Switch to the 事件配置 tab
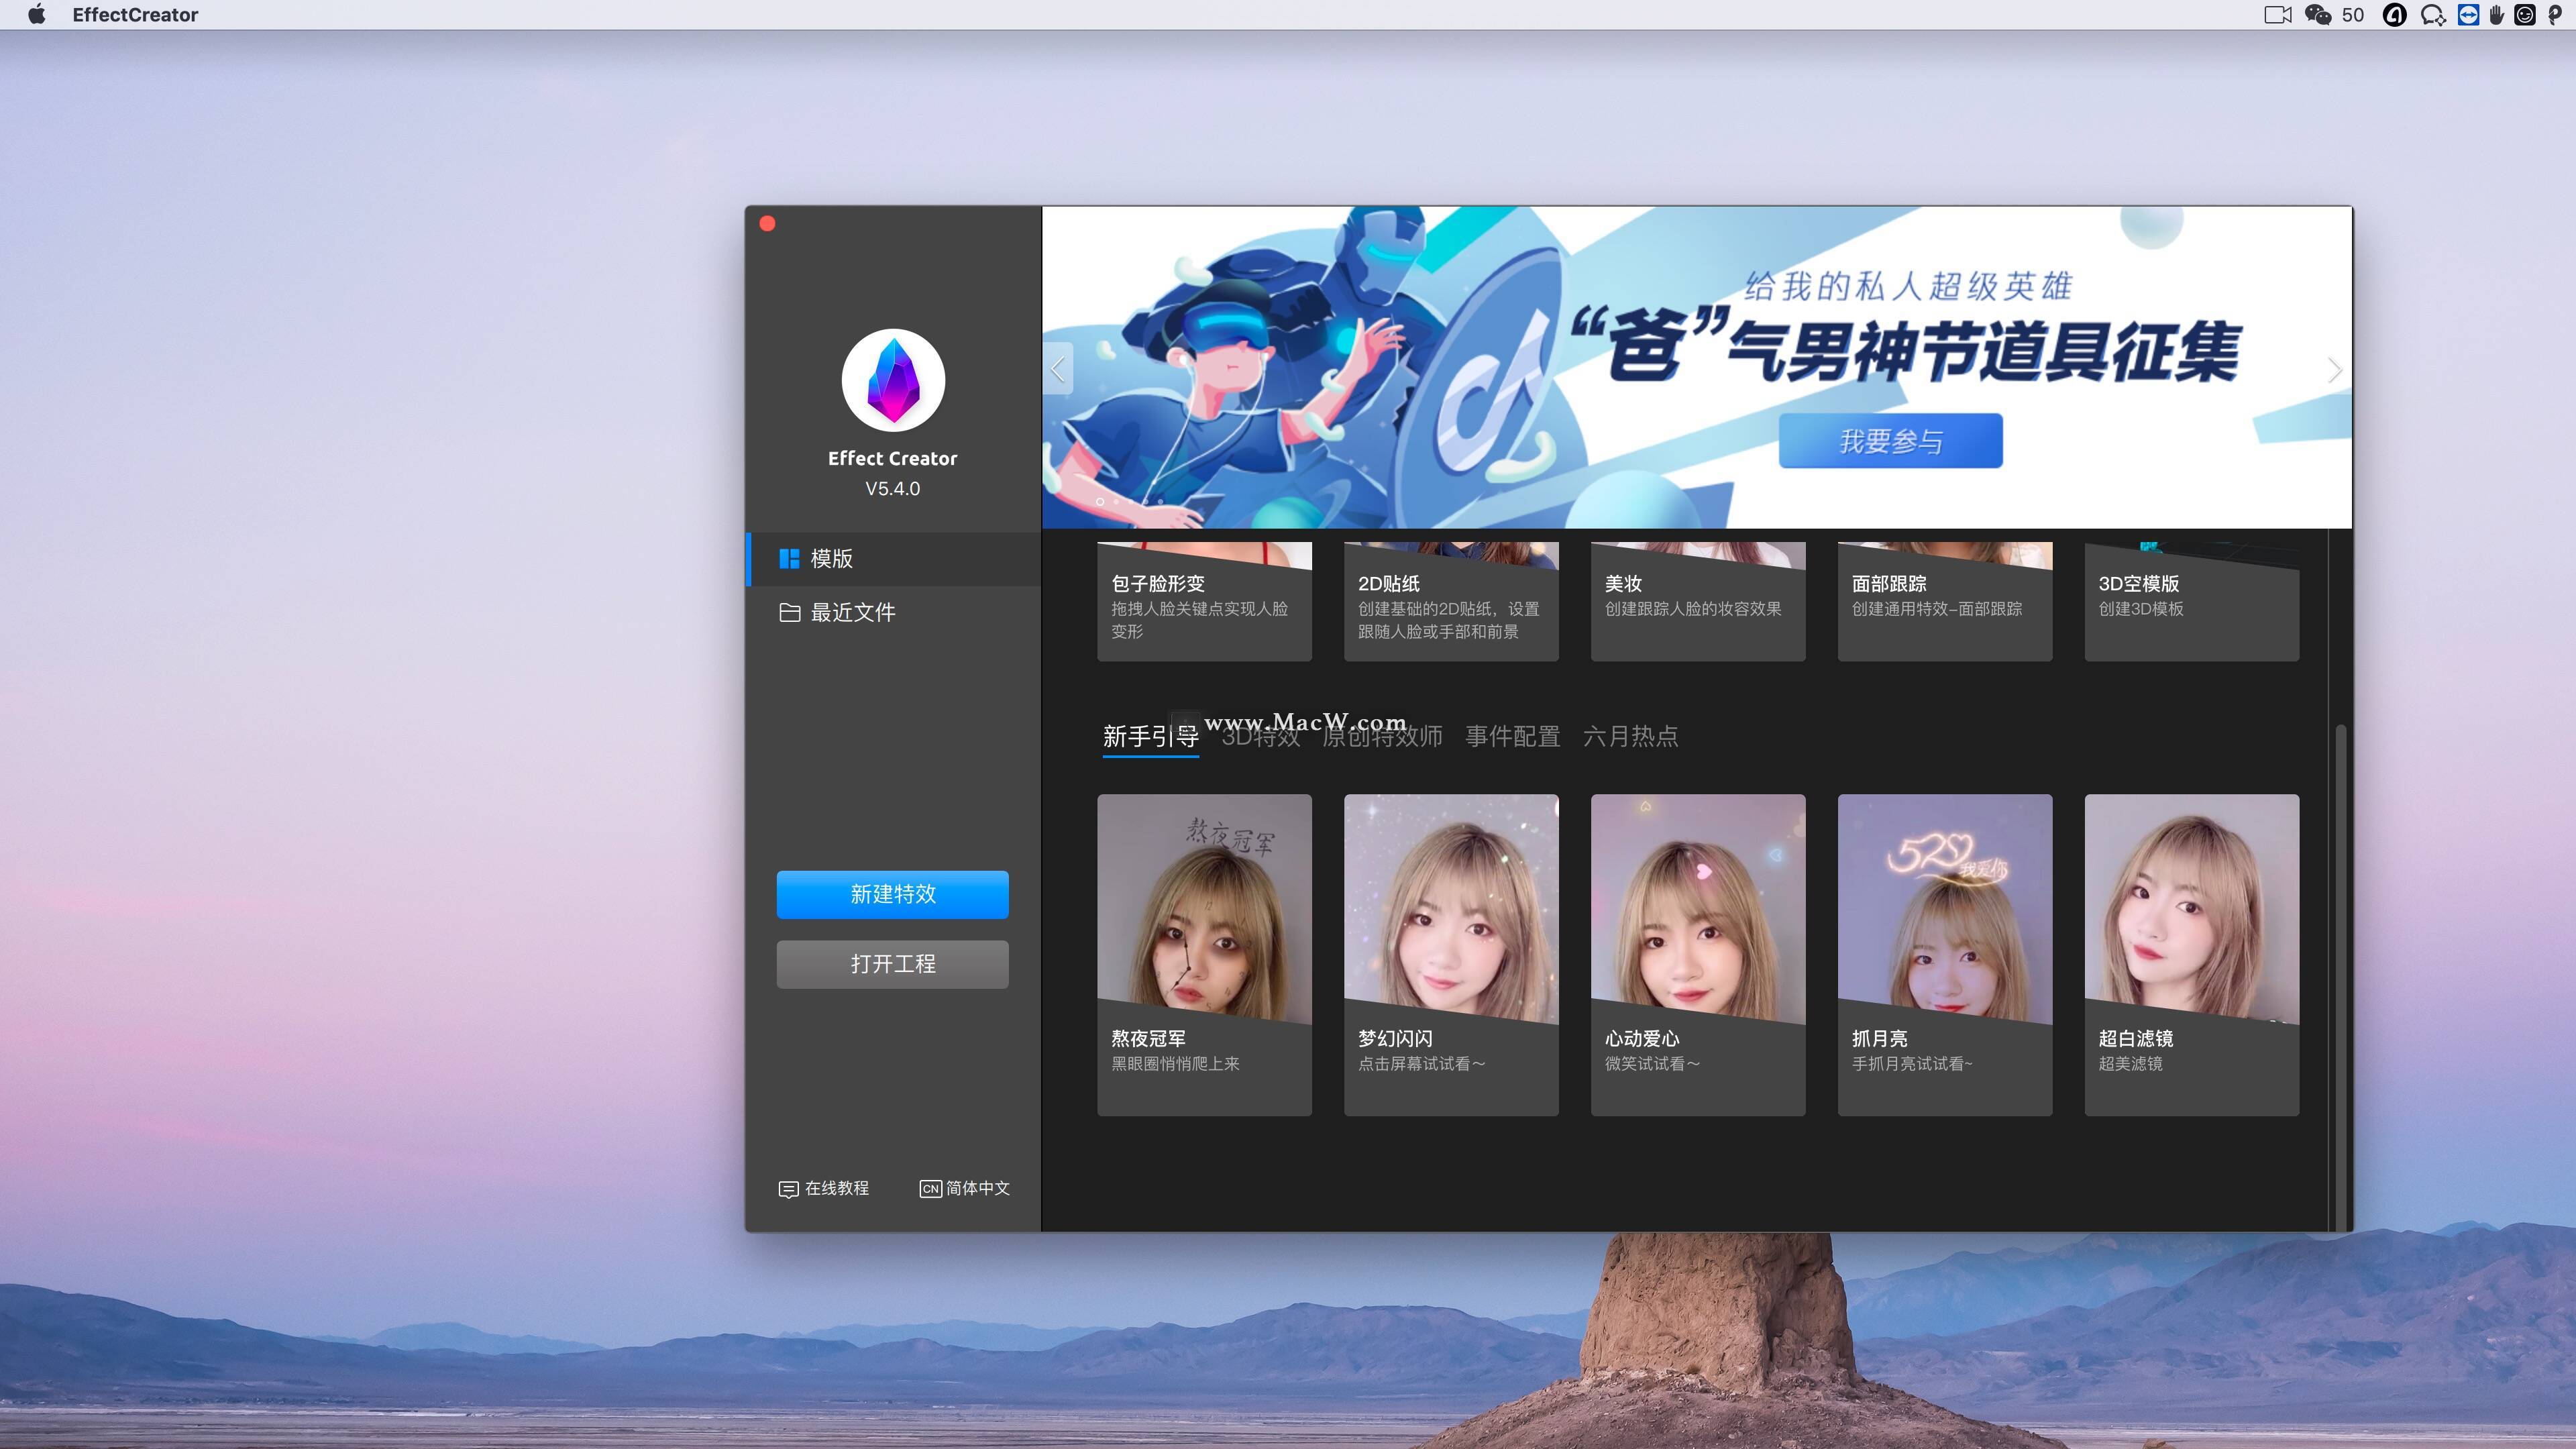 (x=1512, y=737)
